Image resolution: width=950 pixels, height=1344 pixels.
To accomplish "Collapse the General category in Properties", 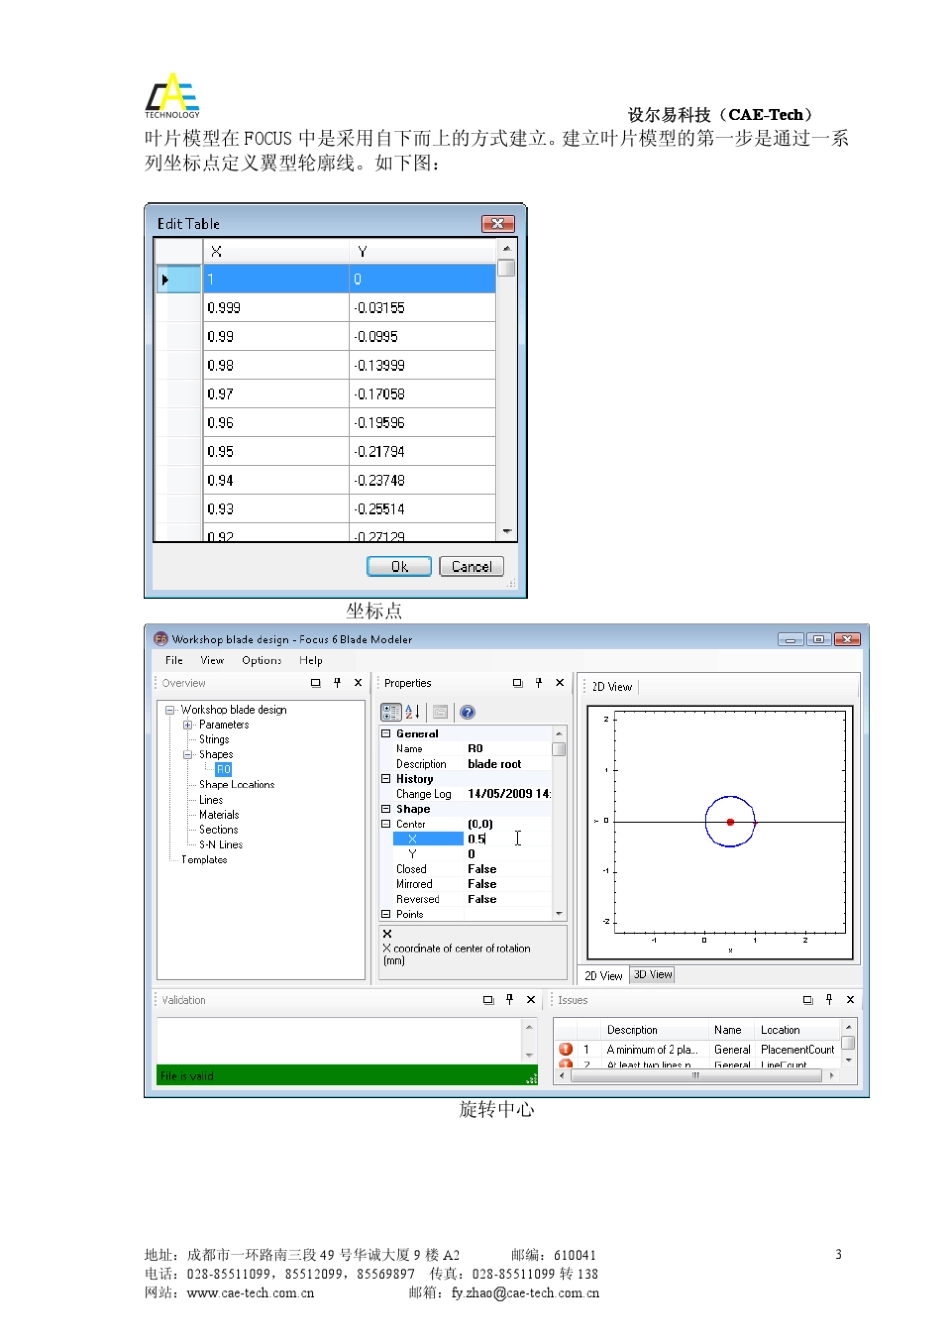I will coord(386,734).
